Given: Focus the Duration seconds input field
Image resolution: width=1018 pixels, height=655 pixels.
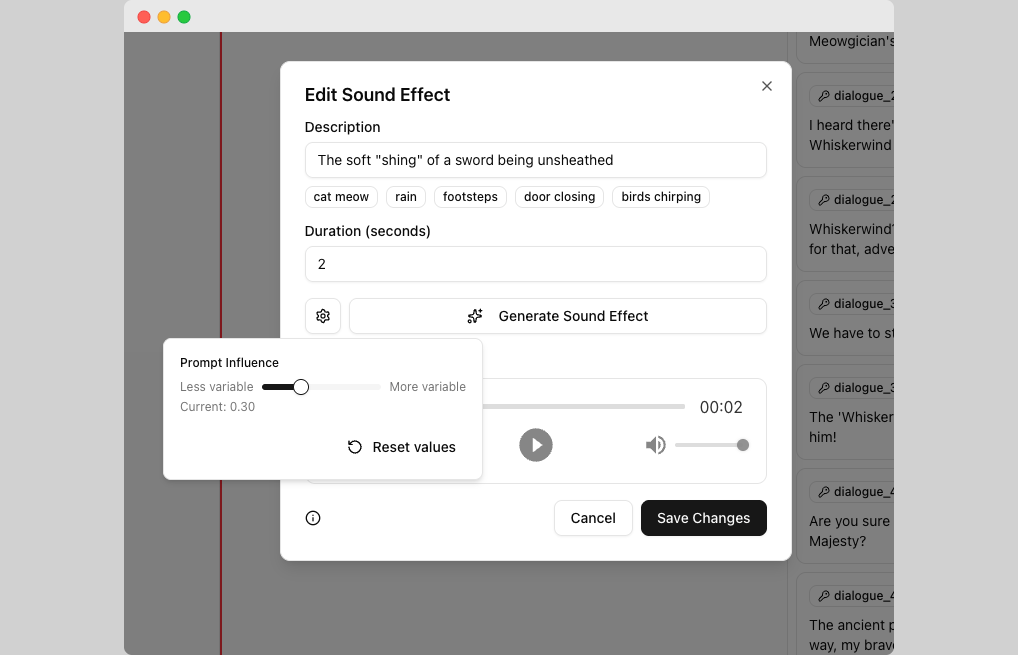Looking at the screenshot, I should click(x=536, y=264).
